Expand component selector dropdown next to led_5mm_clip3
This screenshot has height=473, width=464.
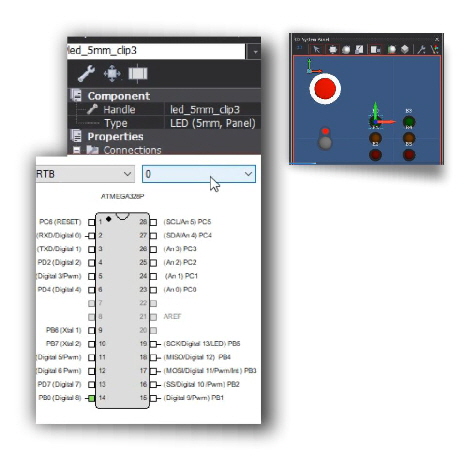pyautogui.click(x=255, y=52)
